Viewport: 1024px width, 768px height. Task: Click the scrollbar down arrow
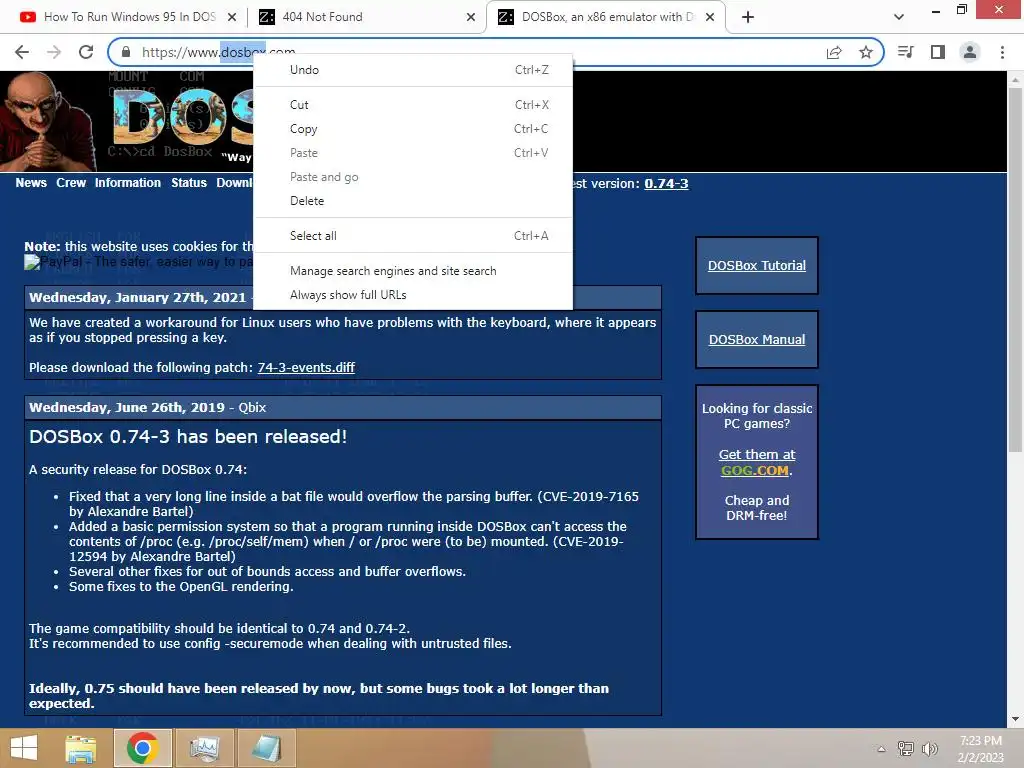pos(1014,719)
